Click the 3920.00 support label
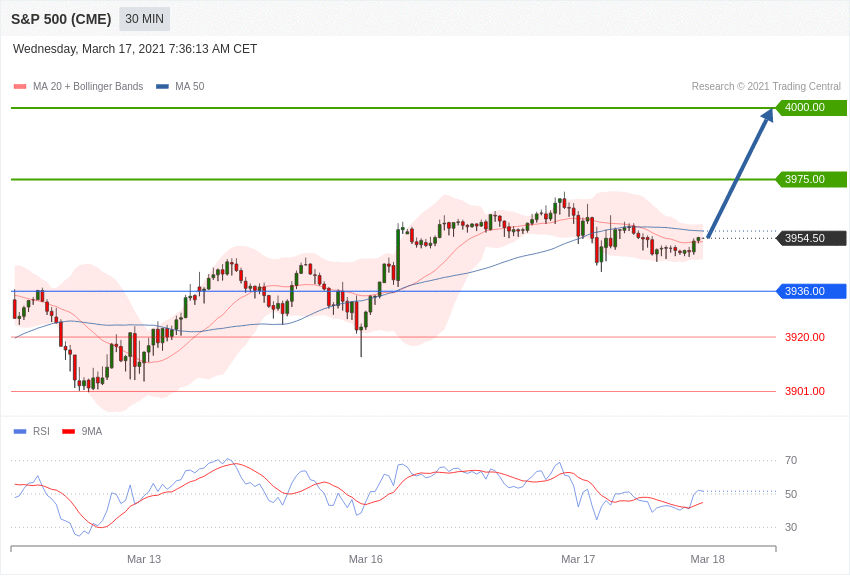Viewport: 850px width, 576px height. coord(804,337)
